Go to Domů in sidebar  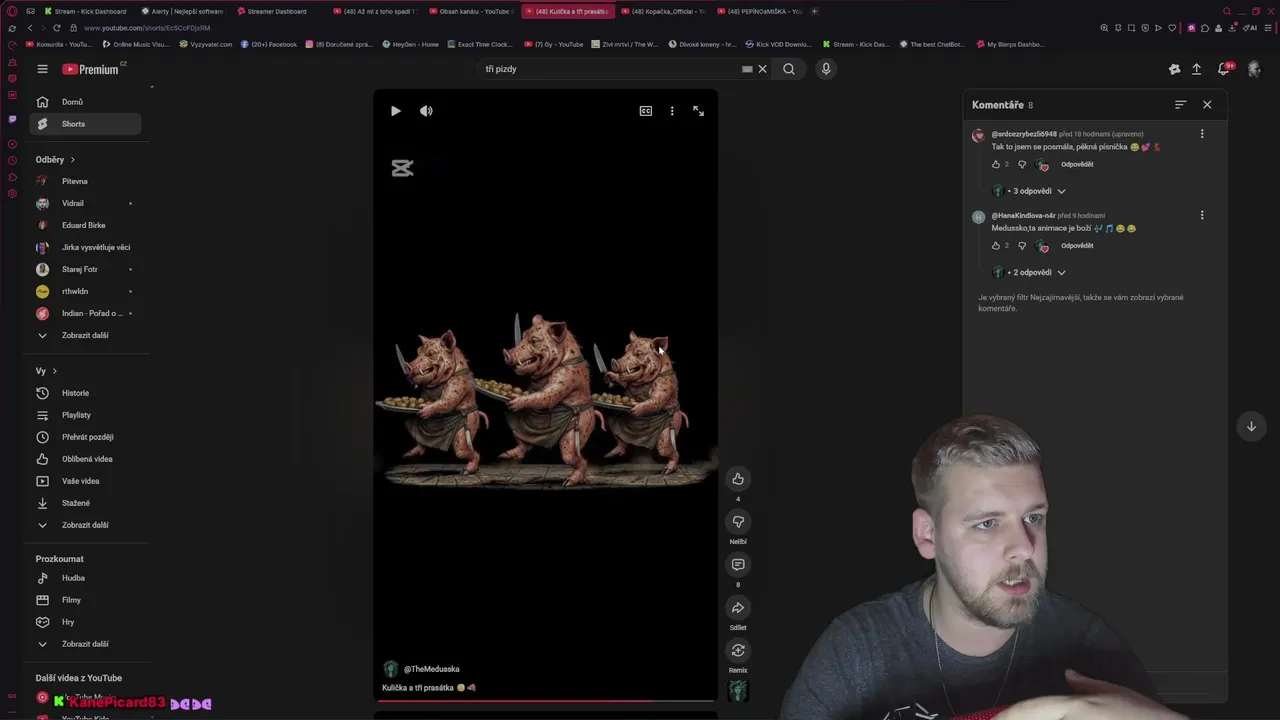[x=85, y=102]
